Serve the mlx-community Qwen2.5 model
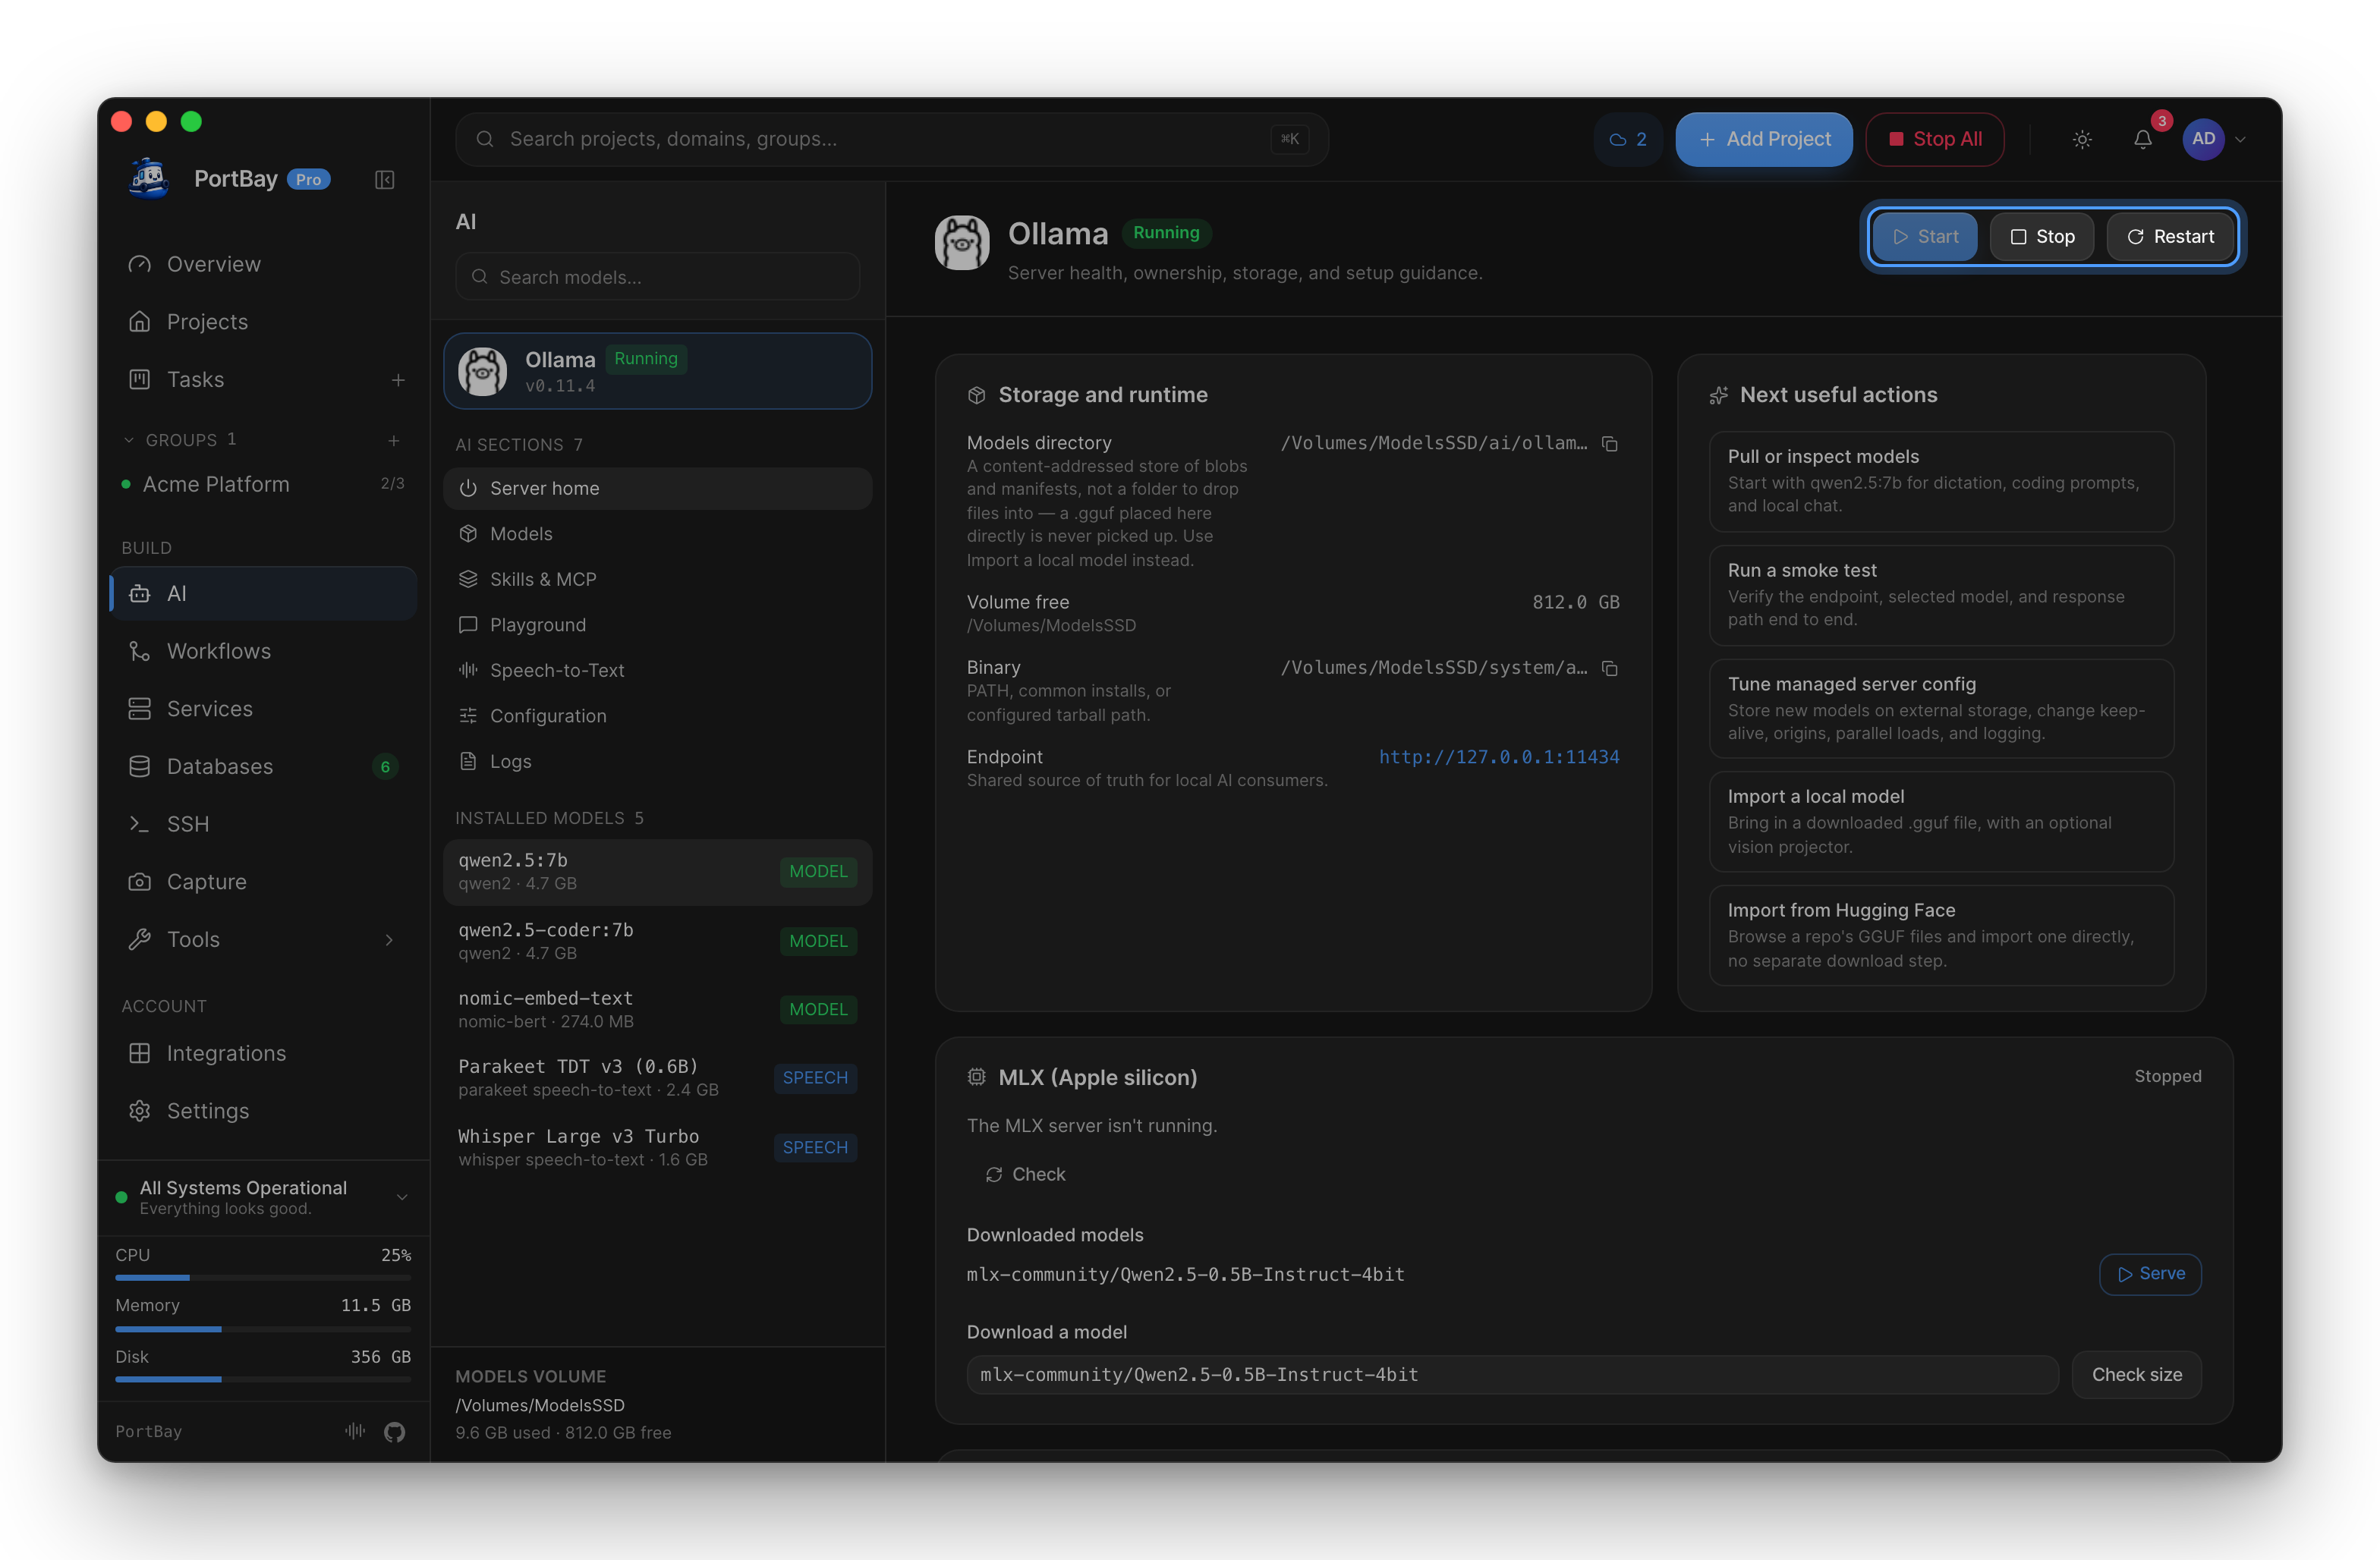2380x1560 pixels. click(x=2150, y=1274)
